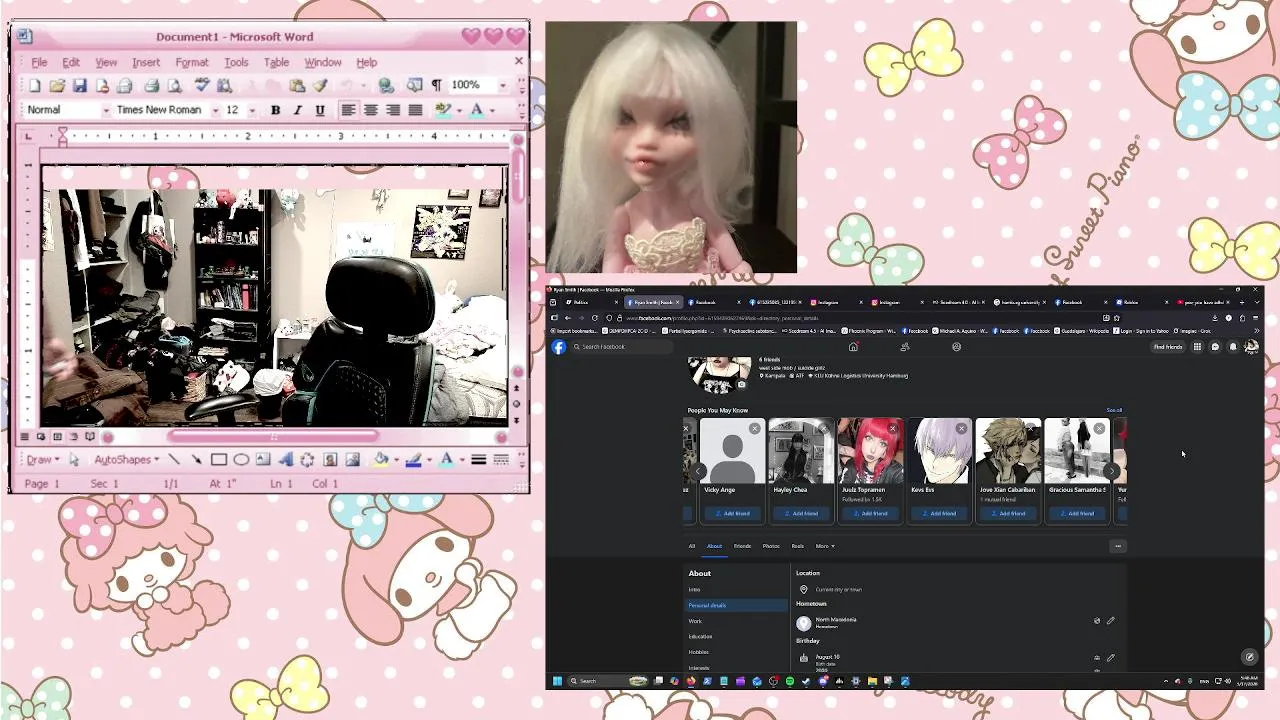1280x720 pixels.
Task: Click the Facebook logo home icon
Action: click(x=559, y=347)
